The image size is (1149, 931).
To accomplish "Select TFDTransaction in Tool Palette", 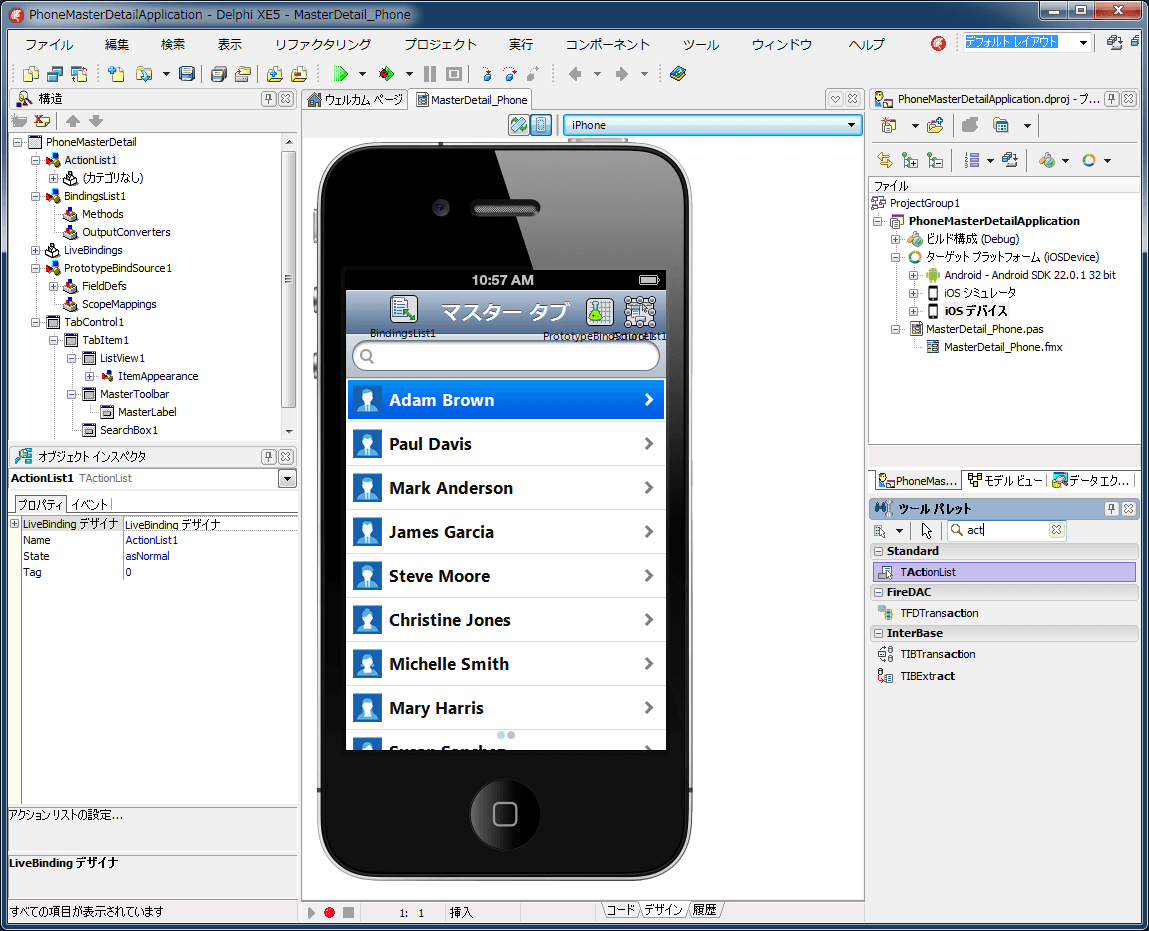I will pos(939,613).
